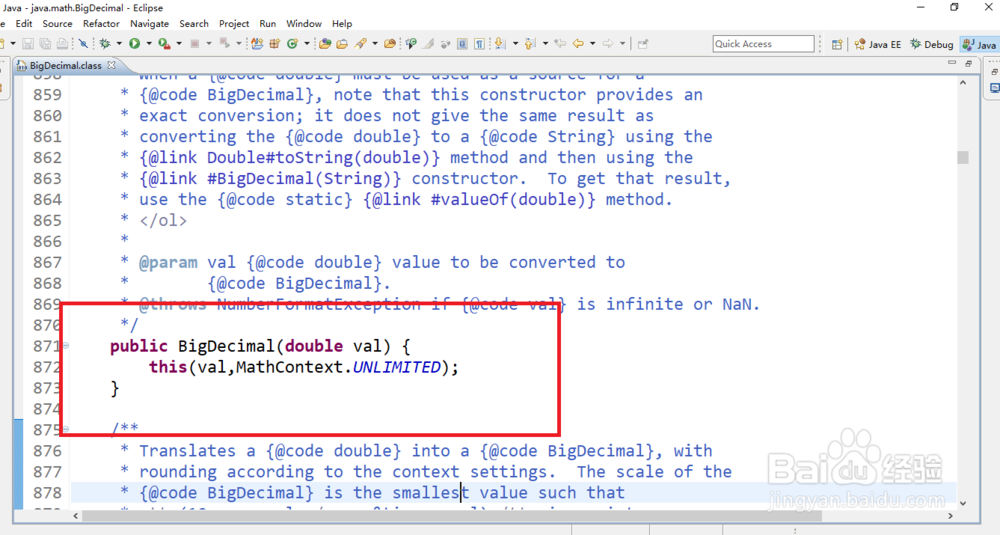
Task: Open Next Annotation dropdown arrow
Action: [515, 44]
